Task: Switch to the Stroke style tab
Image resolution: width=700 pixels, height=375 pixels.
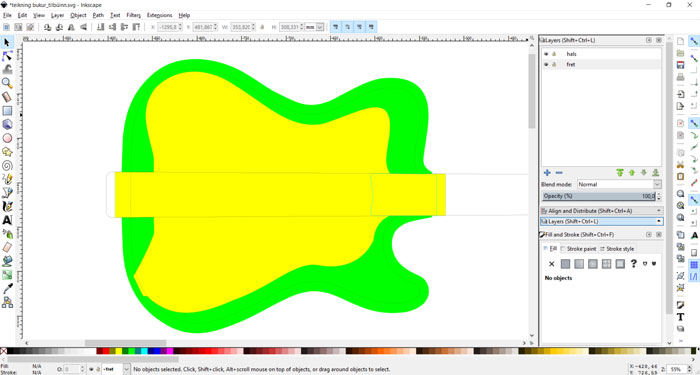Action: (x=617, y=249)
